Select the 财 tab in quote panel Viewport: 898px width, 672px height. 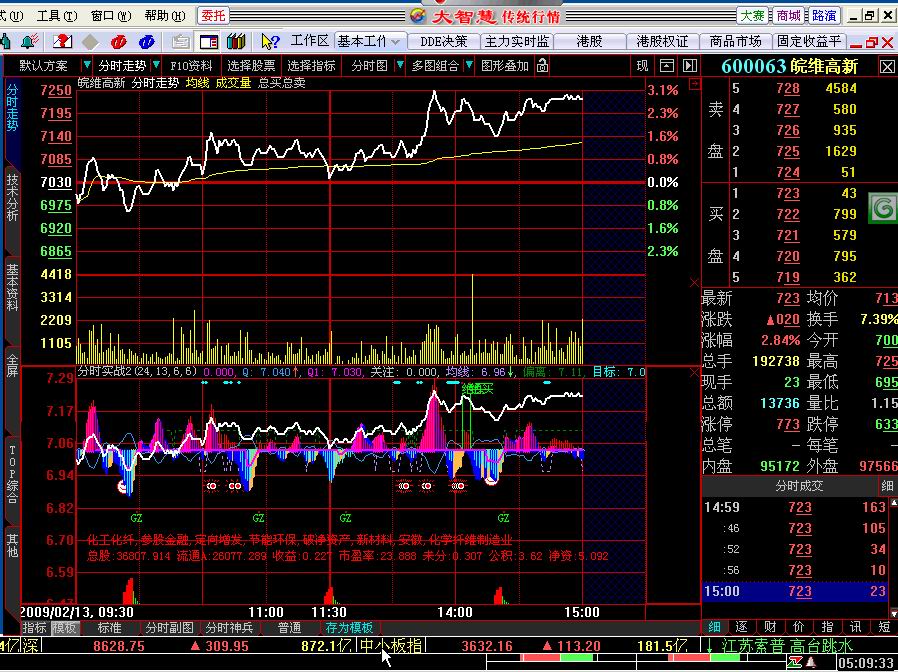pos(770,627)
